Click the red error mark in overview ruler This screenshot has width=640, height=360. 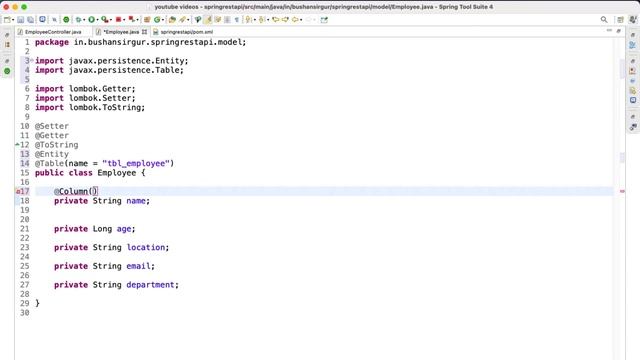(x=622, y=191)
